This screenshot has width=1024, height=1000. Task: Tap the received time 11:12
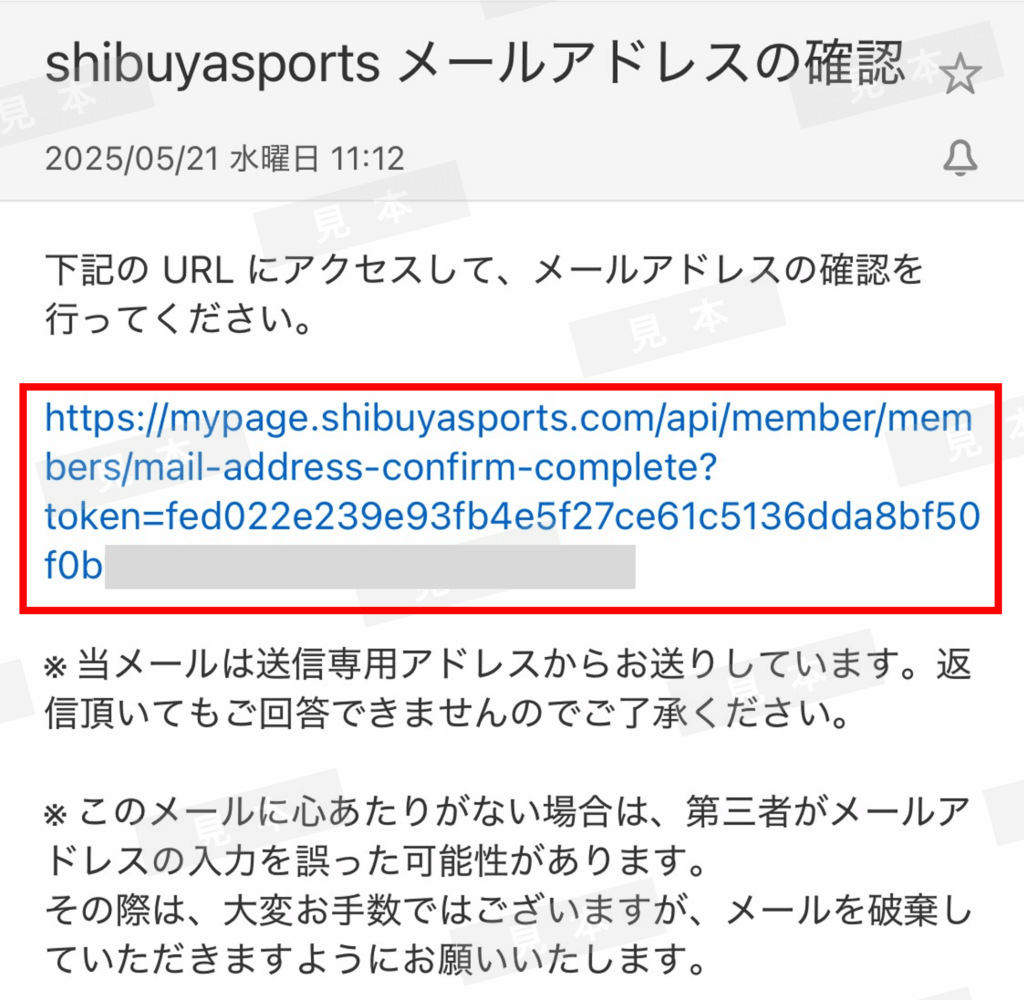click(368, 159)
